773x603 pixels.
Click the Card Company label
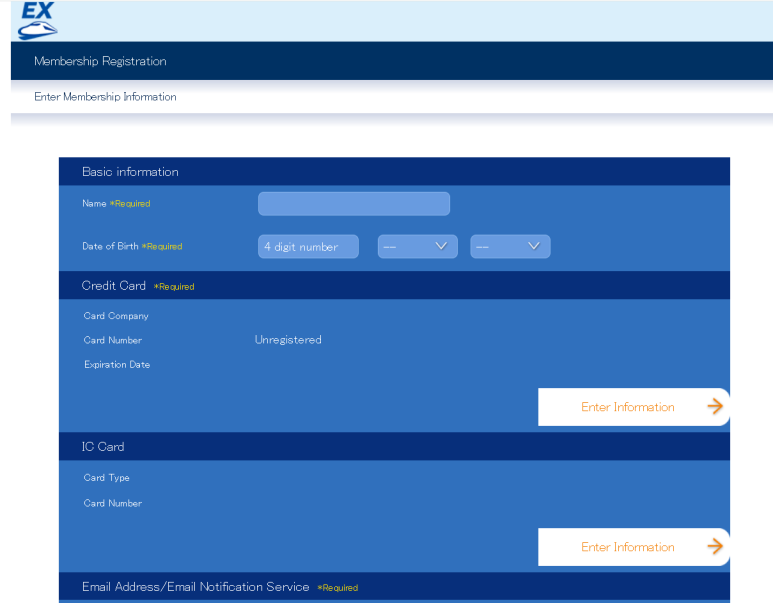116,316
